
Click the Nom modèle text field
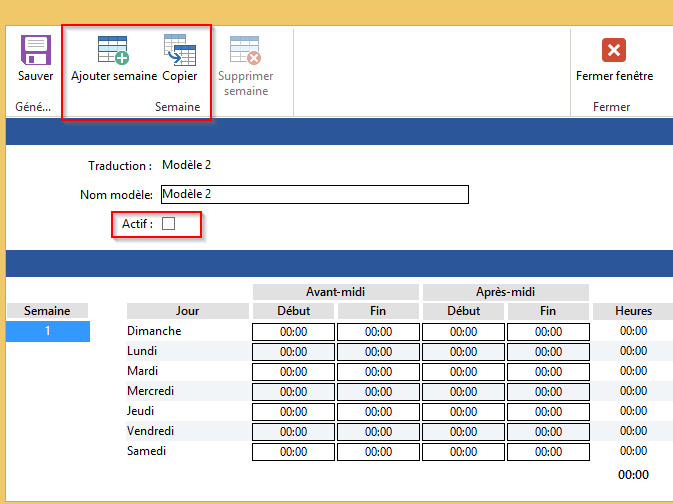313,195
